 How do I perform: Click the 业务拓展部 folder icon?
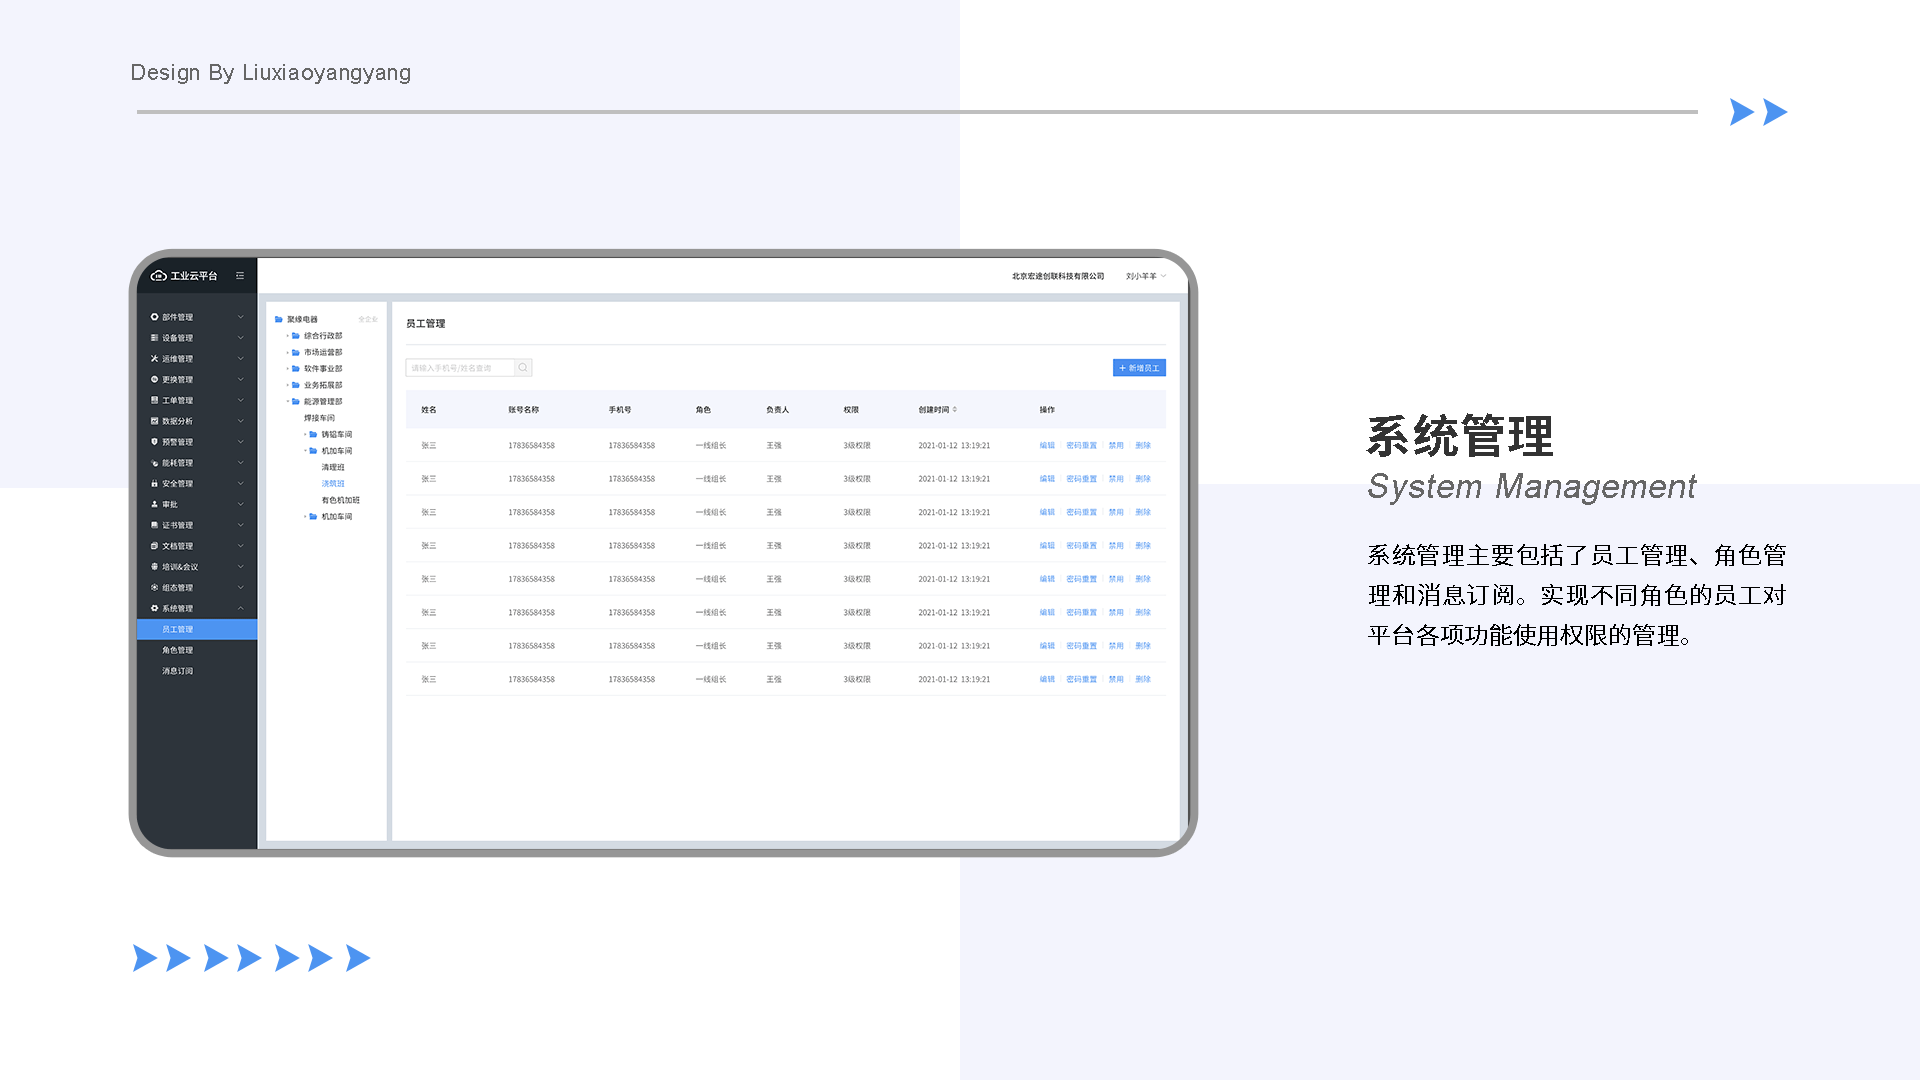[x=296, y=385]
